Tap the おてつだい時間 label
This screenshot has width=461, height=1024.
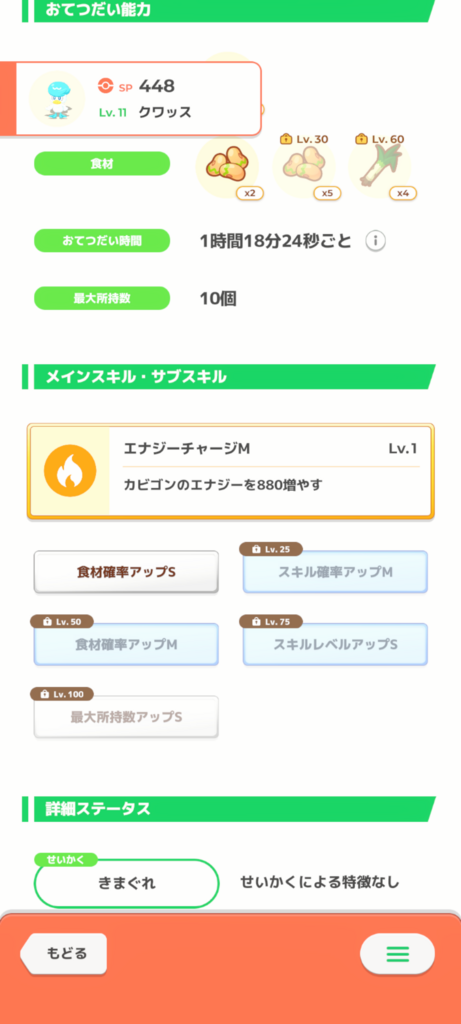102,241
